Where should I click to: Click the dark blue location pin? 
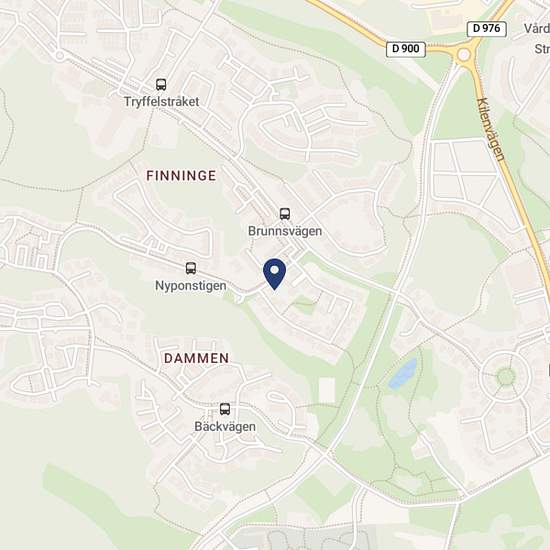(275, 274)
